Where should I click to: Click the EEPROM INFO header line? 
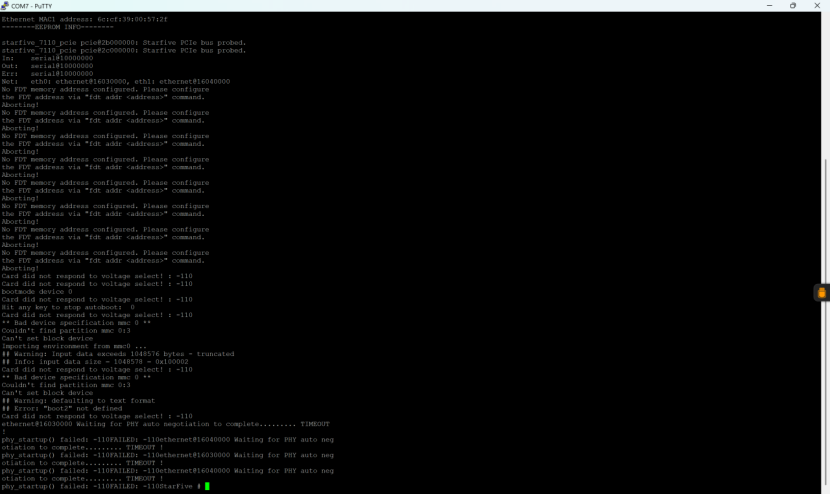pyautogui.click(x=64, y=27)
